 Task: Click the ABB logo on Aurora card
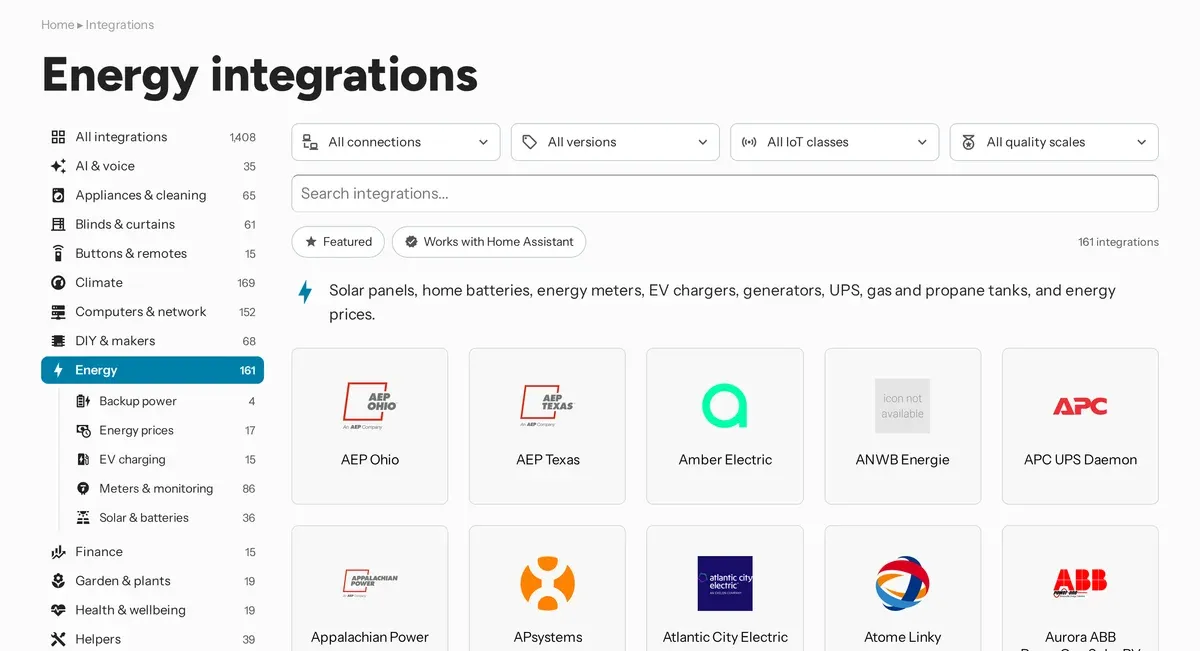point(1080,583)
